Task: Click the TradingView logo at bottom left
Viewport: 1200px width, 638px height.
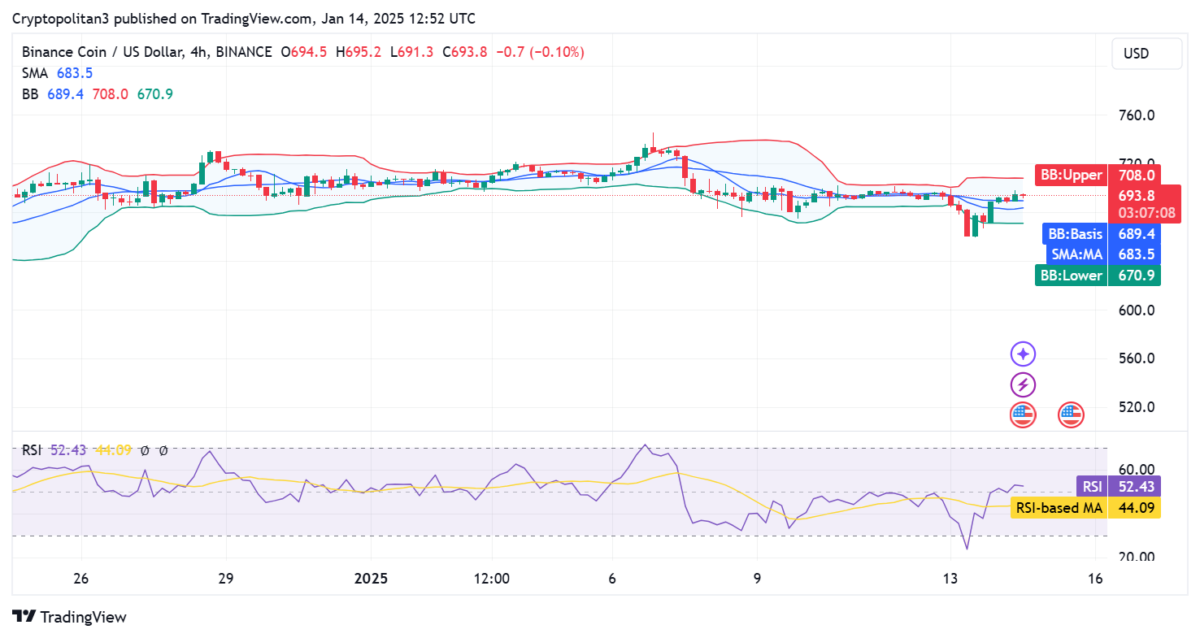Action: click(69, 617)
